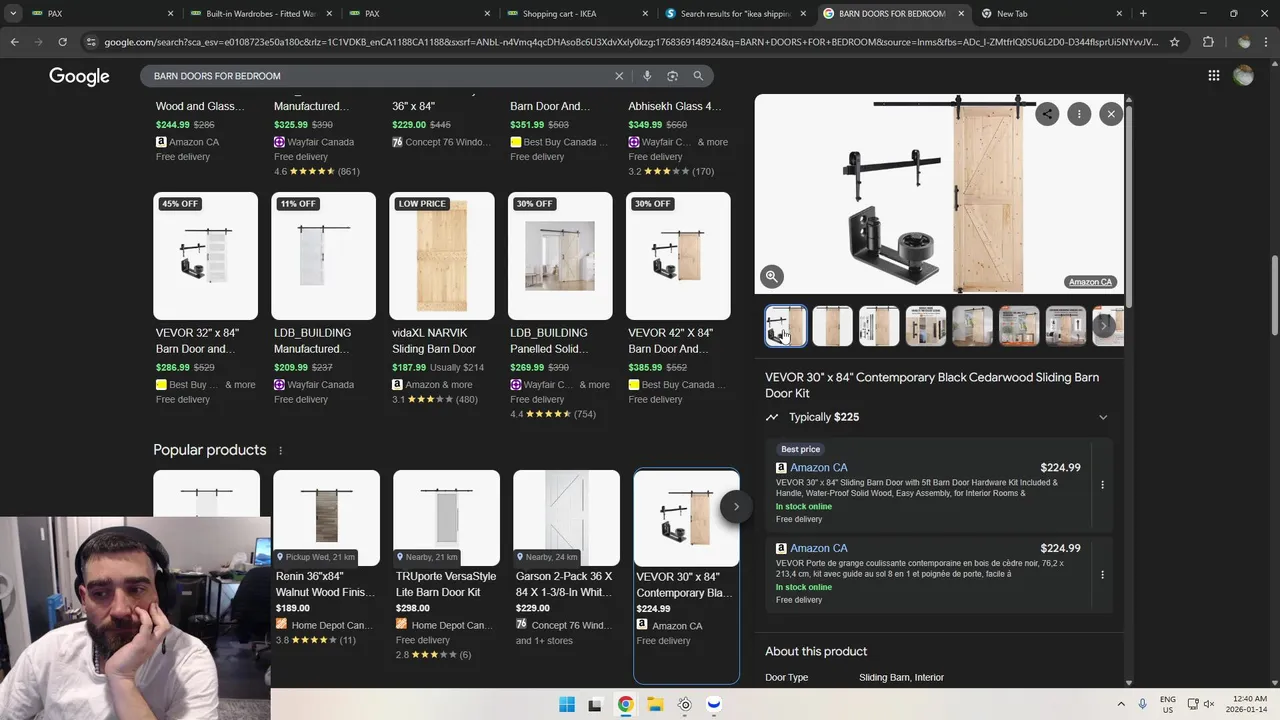Viewport: 1280px width, 720px height.
Task: Click the Amazon CA image source label
Action: tap(1090, 282)
